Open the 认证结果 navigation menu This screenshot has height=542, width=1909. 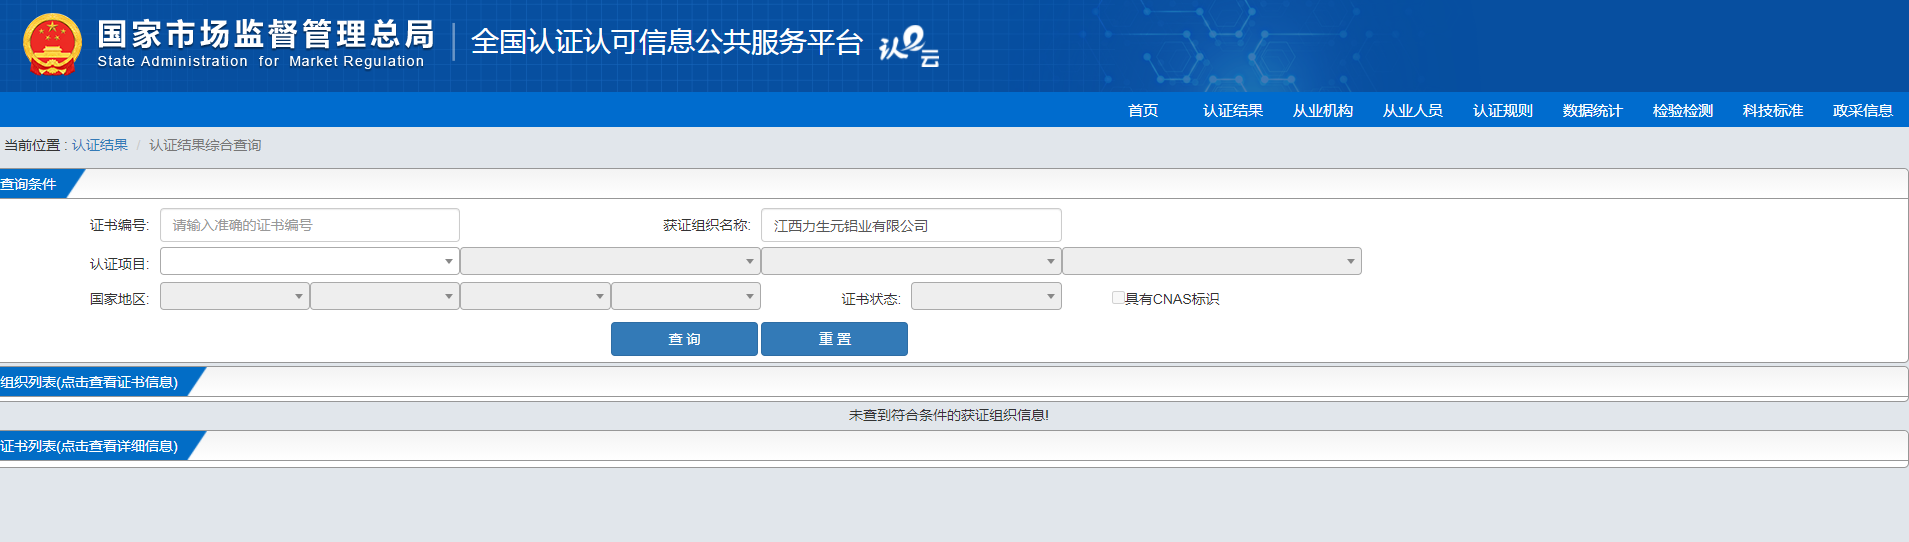(1233, 111)
